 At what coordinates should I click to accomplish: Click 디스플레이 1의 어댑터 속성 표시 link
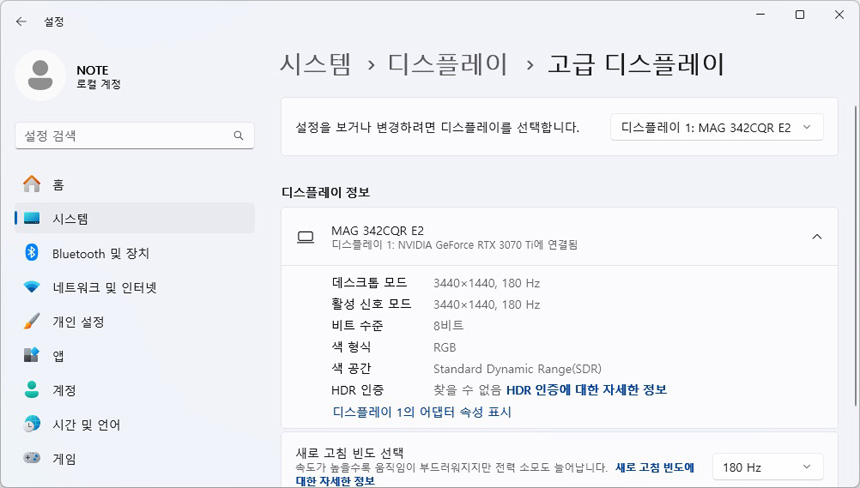tap(422, 412)
